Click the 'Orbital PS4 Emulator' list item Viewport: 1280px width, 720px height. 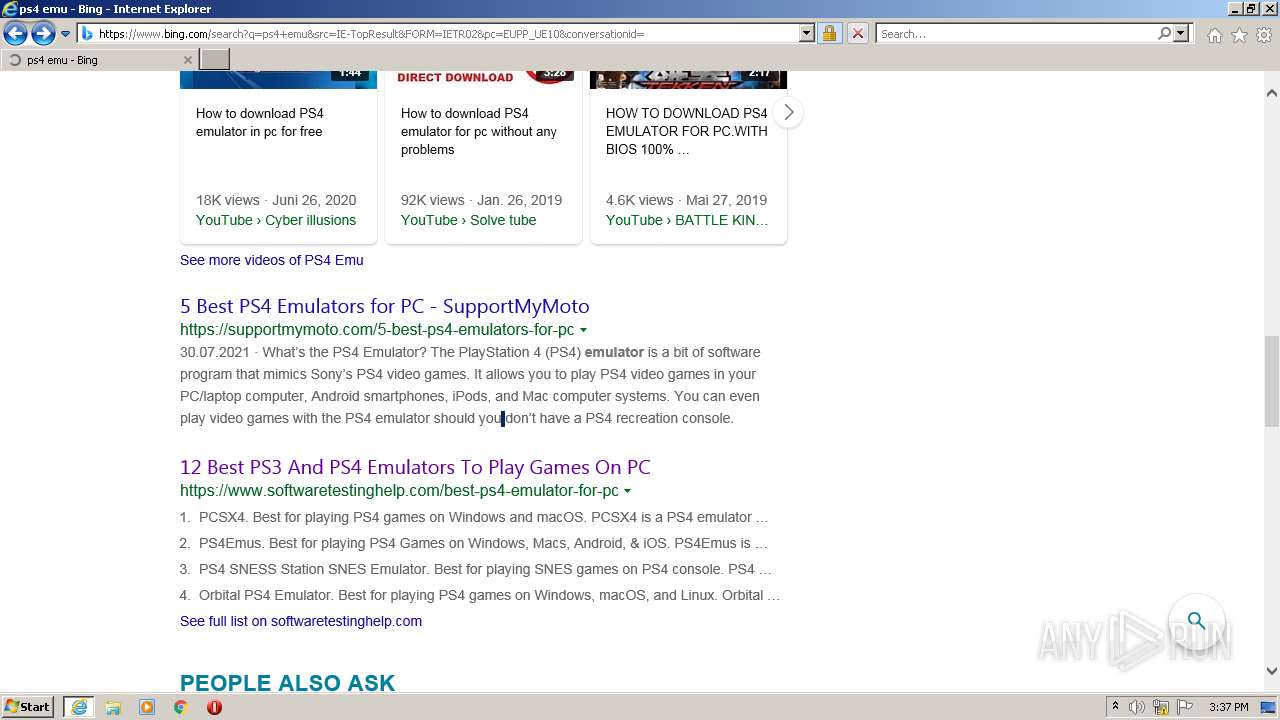coord(490,595)
